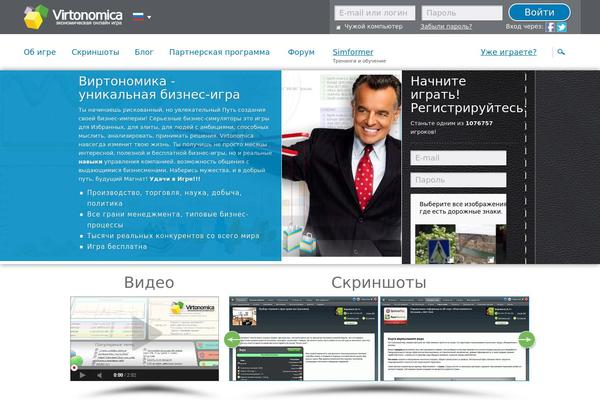This screenshot has height=400, width=600.
Task: Open the Скриншоты menu item
Action: (95, 52)
